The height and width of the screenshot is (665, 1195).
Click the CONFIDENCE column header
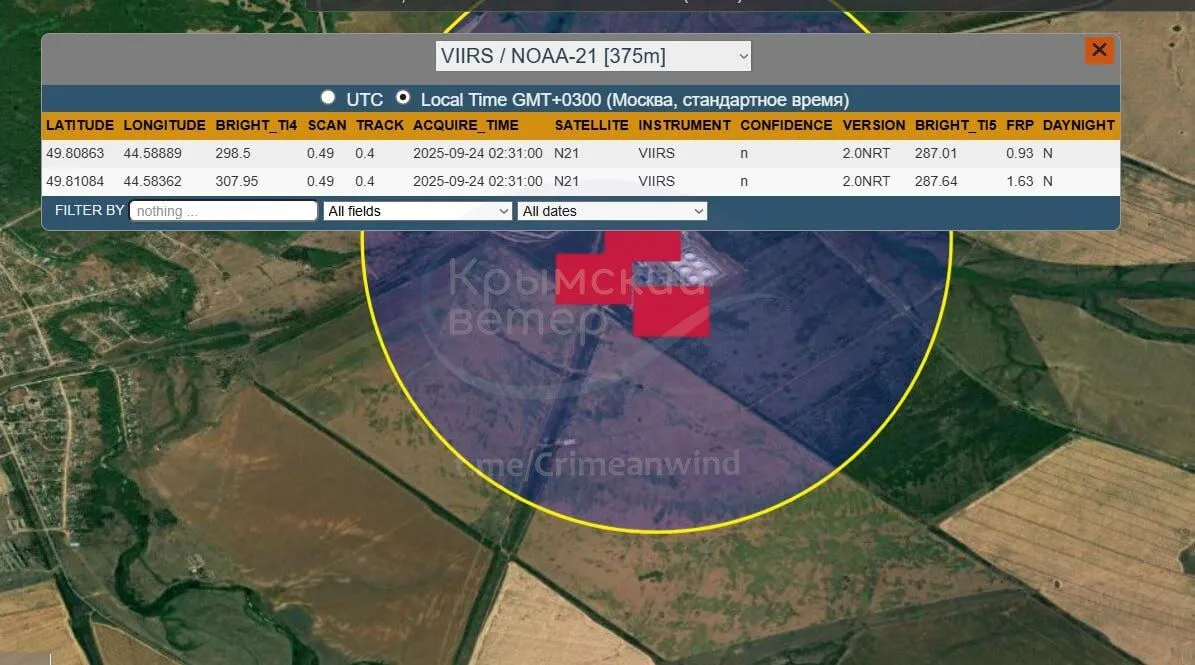(786, 126)
